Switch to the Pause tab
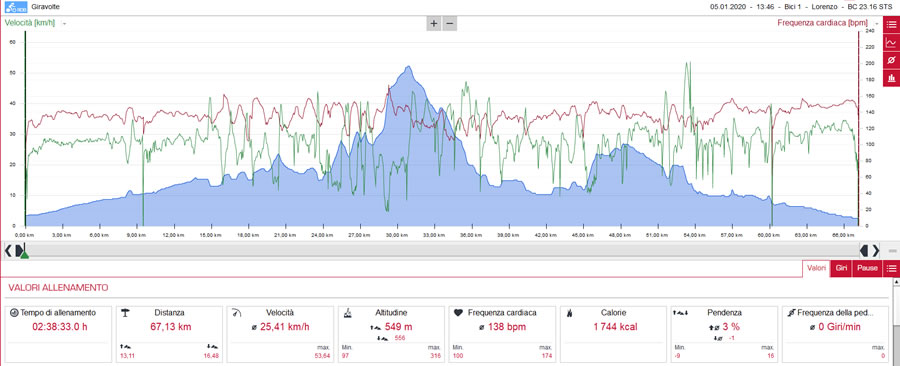Screen dimensions: 900x366 868,268
